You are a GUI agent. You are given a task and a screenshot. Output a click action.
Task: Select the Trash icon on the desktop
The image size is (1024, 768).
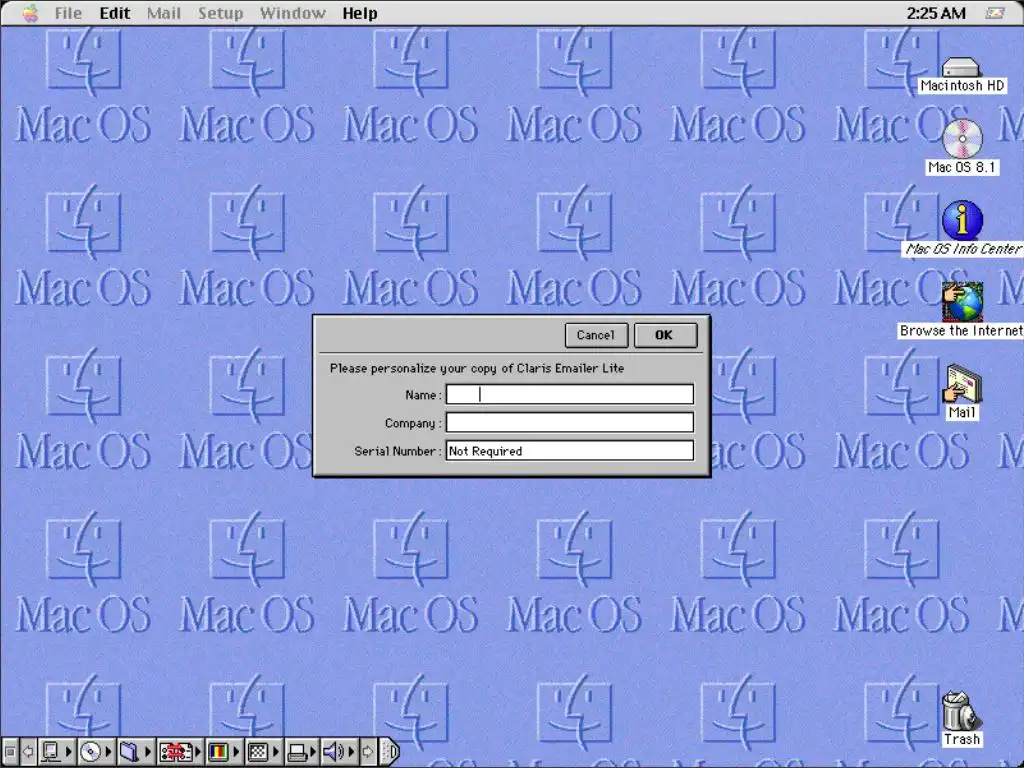click(961, 711)
